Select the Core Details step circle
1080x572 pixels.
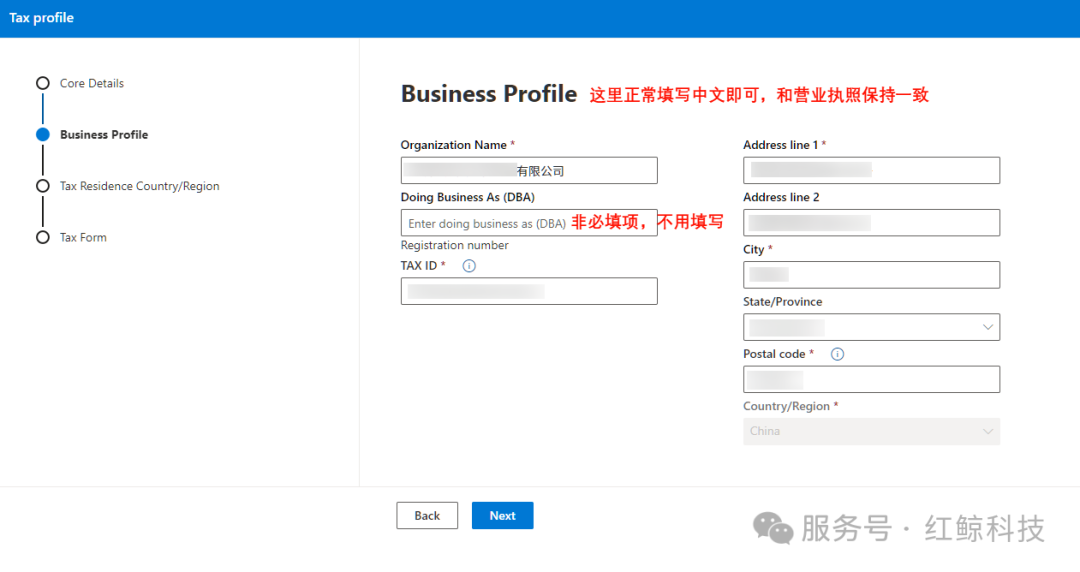point(43,83)
